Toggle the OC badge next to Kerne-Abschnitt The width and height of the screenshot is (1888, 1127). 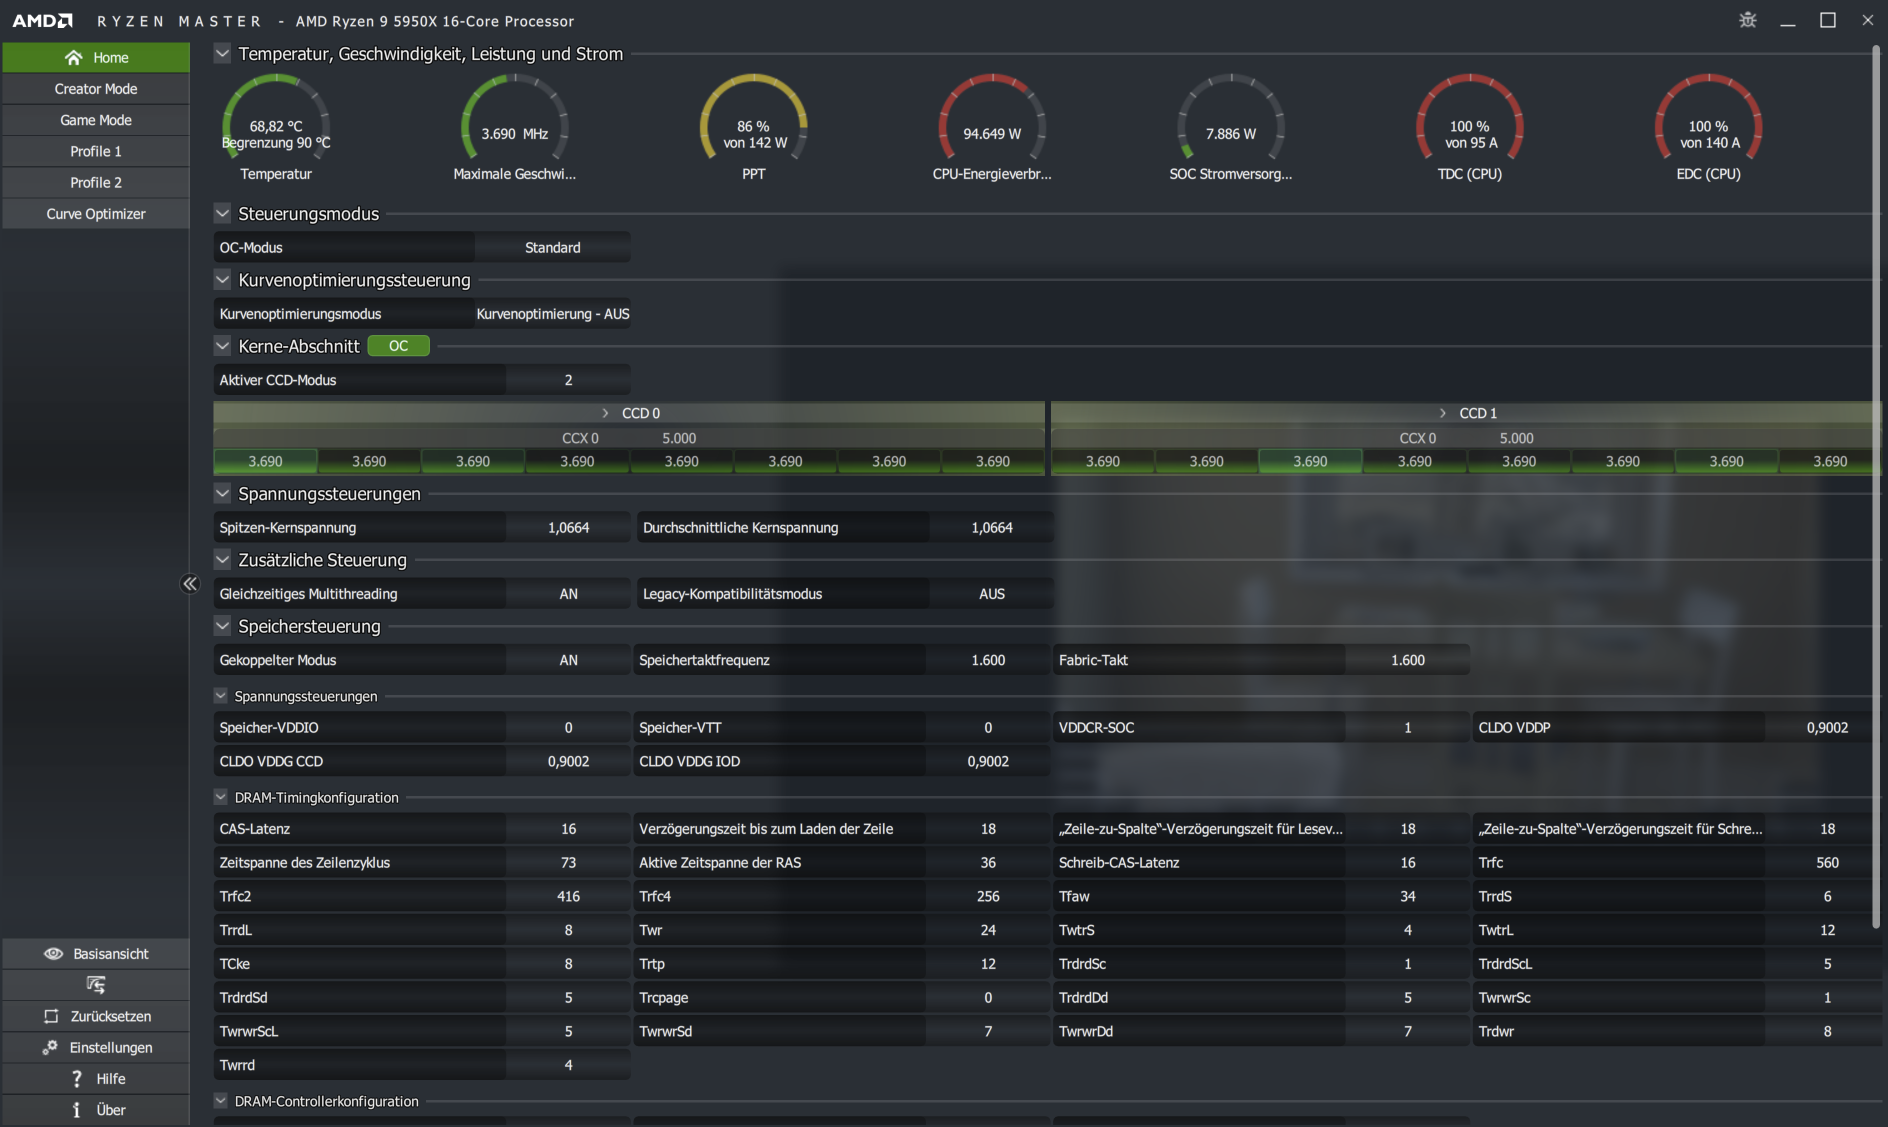click(398, 346)
